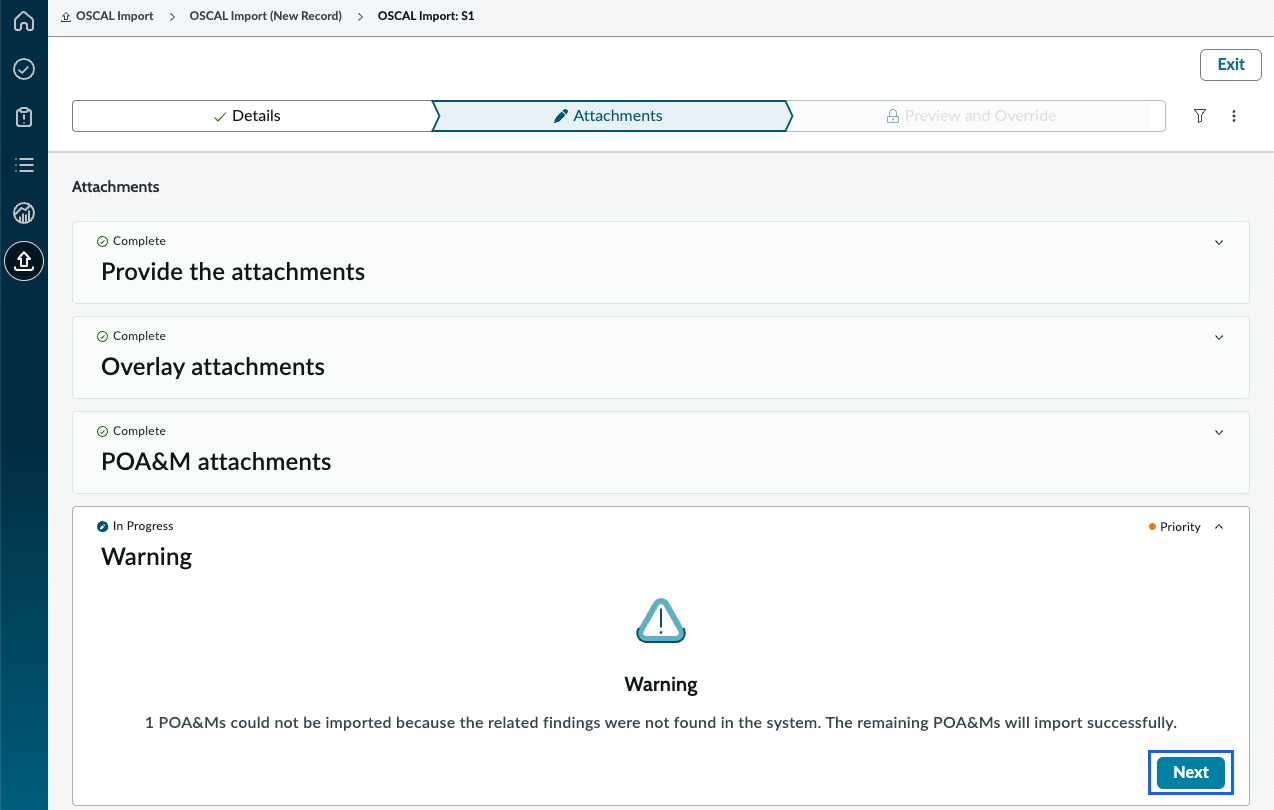The image size is (1274, 810).
Task: Click the Attachments section label
Action: pos(116,187)
